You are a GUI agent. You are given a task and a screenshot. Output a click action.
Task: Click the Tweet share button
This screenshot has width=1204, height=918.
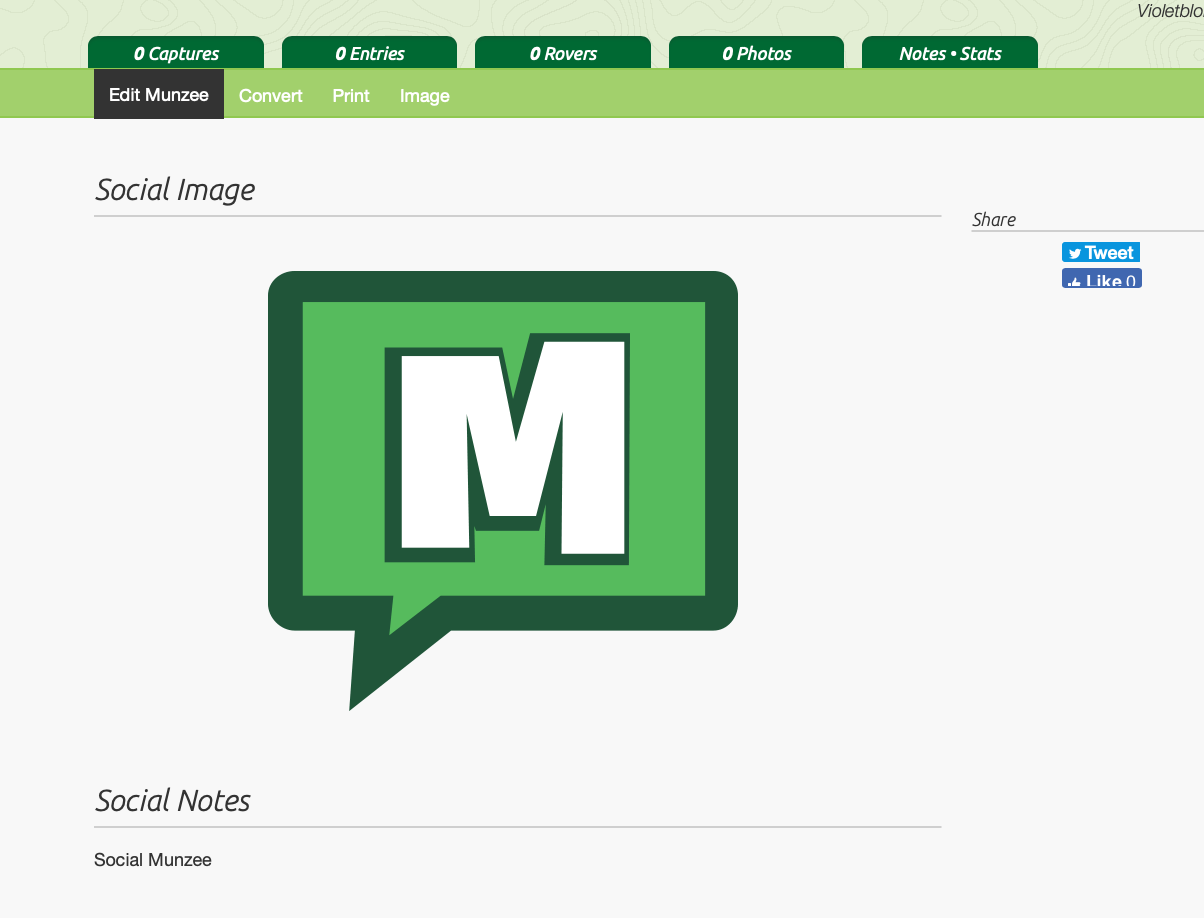click(x=1101, y=253)
